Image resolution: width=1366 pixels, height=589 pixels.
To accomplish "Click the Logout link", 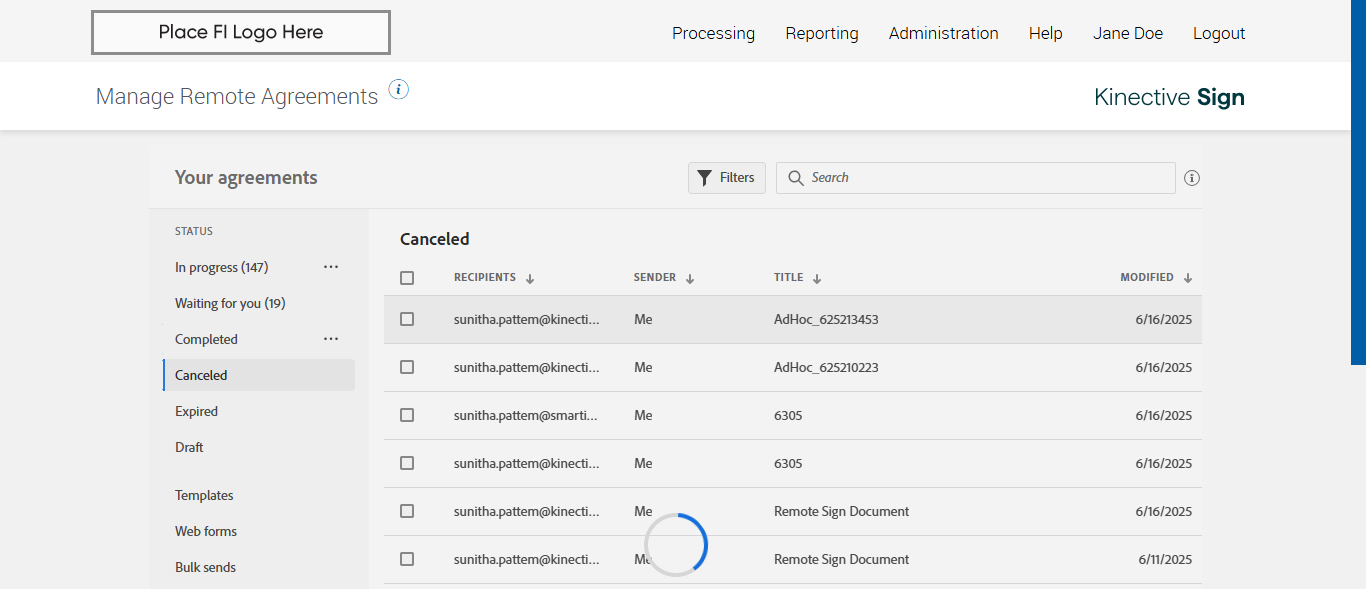I will click(x=1219, y=33).
